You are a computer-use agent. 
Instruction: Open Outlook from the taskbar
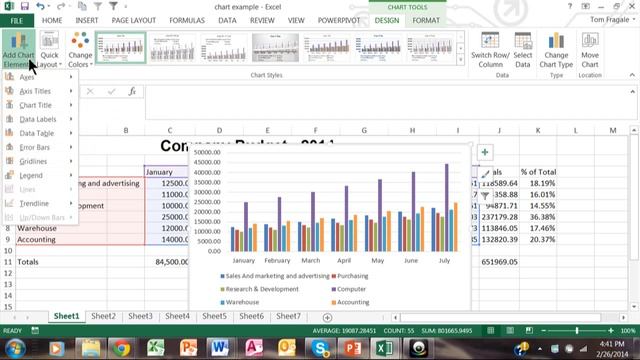coord(287,349)
